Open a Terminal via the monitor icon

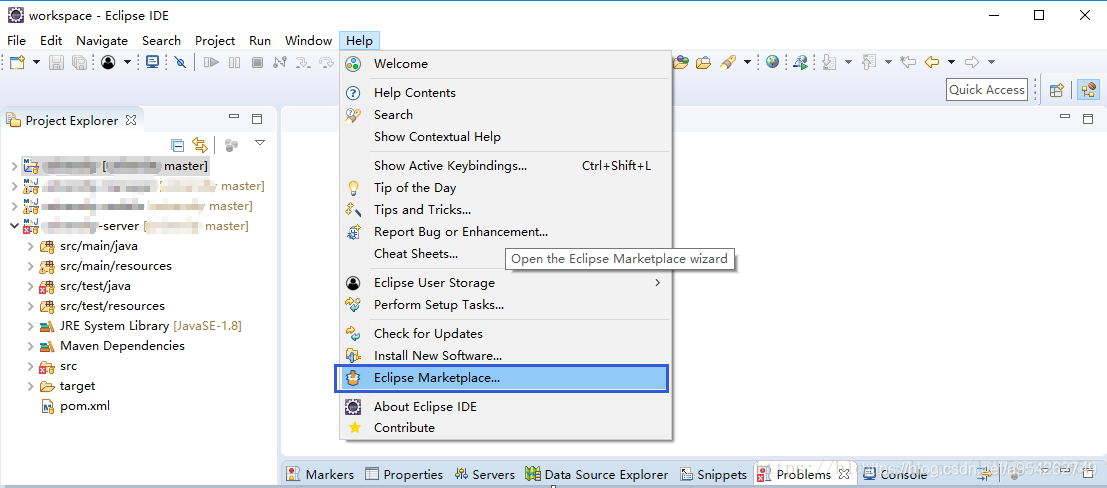pyautogui.click(x=152, y=62)
